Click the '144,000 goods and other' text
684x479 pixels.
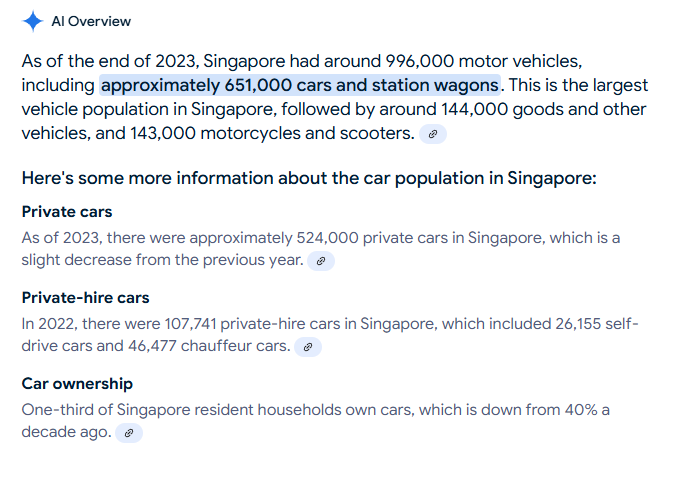[543, 109]
